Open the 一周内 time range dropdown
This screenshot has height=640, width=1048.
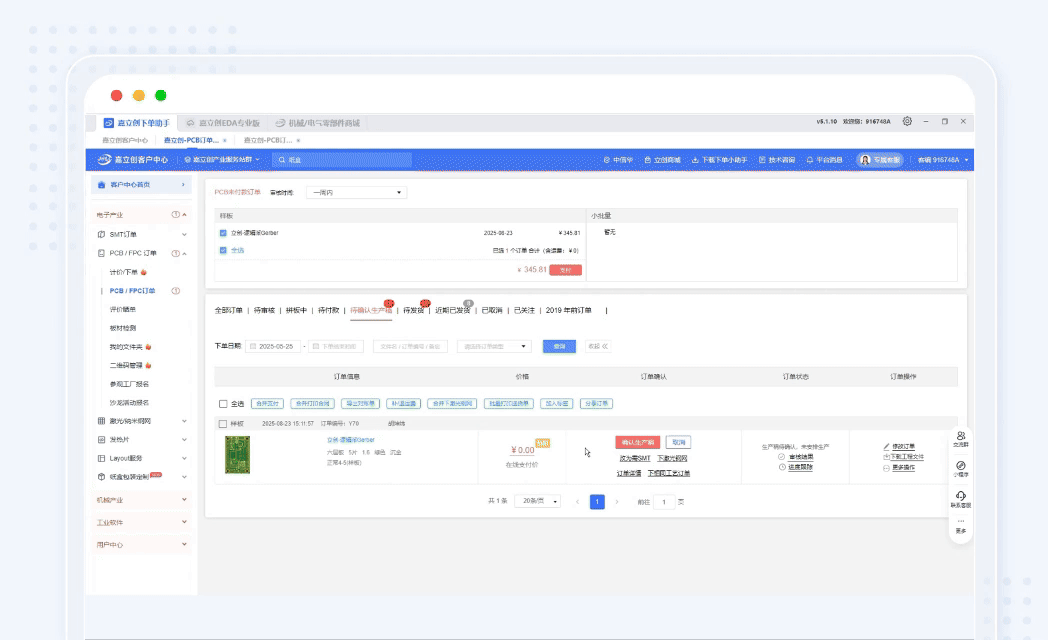[x=356, y=192]
